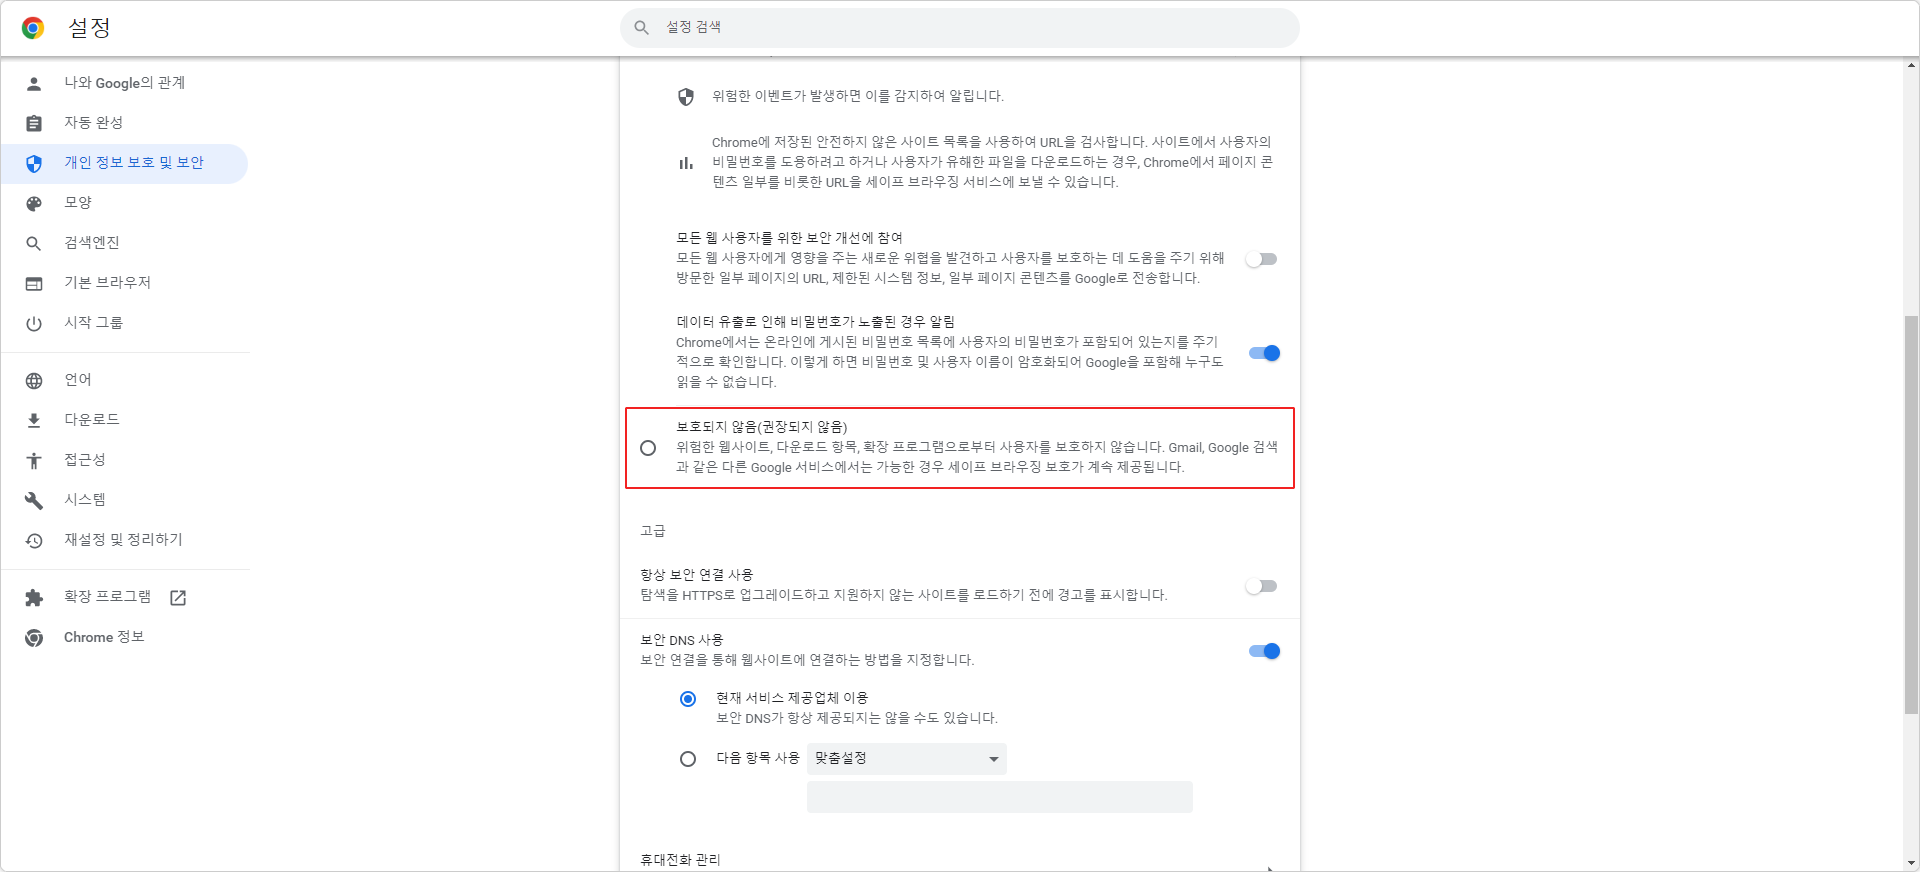Viewport: 1920px width, 872px height.
Task: Click the 항상 보안 연결 사용 label
Action: pos(697,575)
